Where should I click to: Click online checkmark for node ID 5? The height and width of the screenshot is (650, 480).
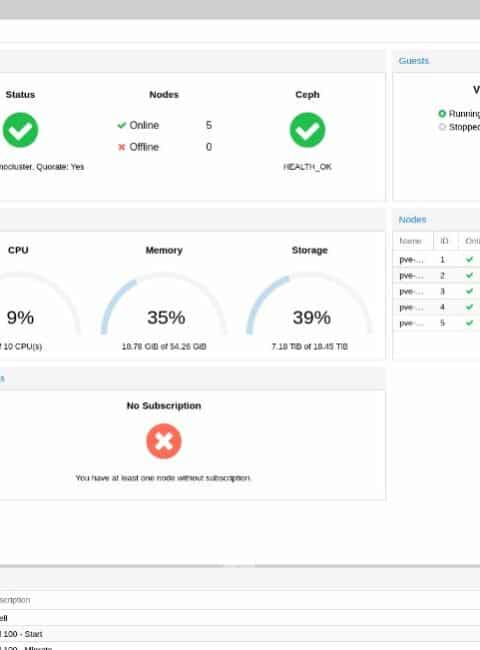[469, 323]
